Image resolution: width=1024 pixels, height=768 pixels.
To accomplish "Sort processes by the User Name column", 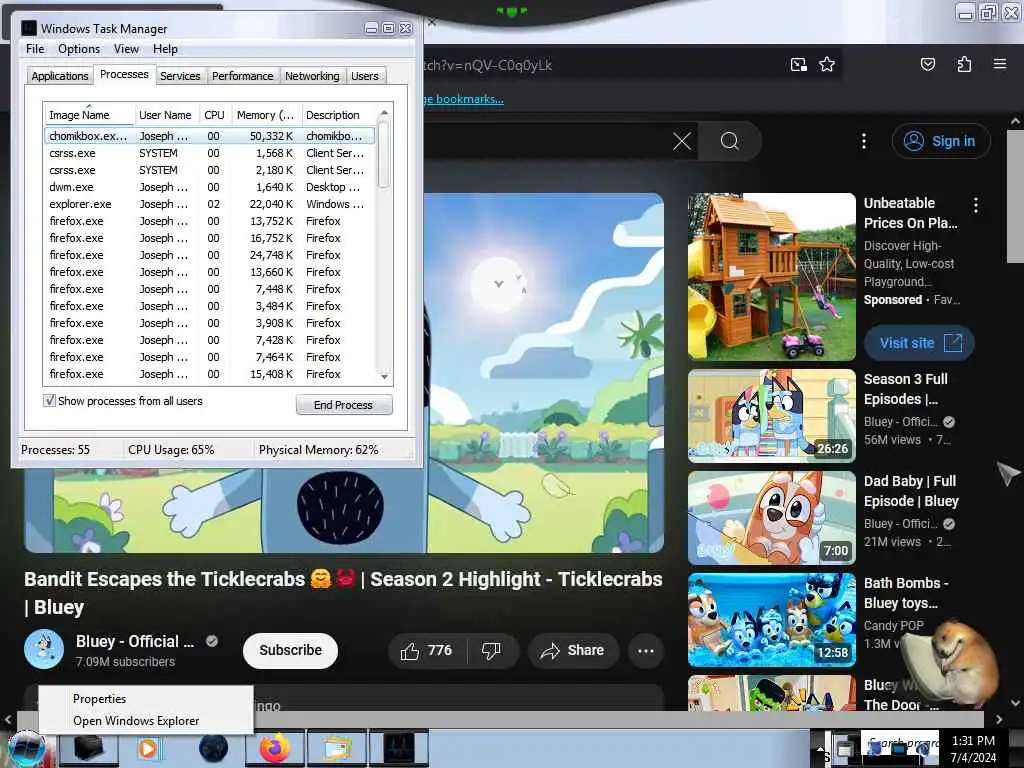I will 166,115.
